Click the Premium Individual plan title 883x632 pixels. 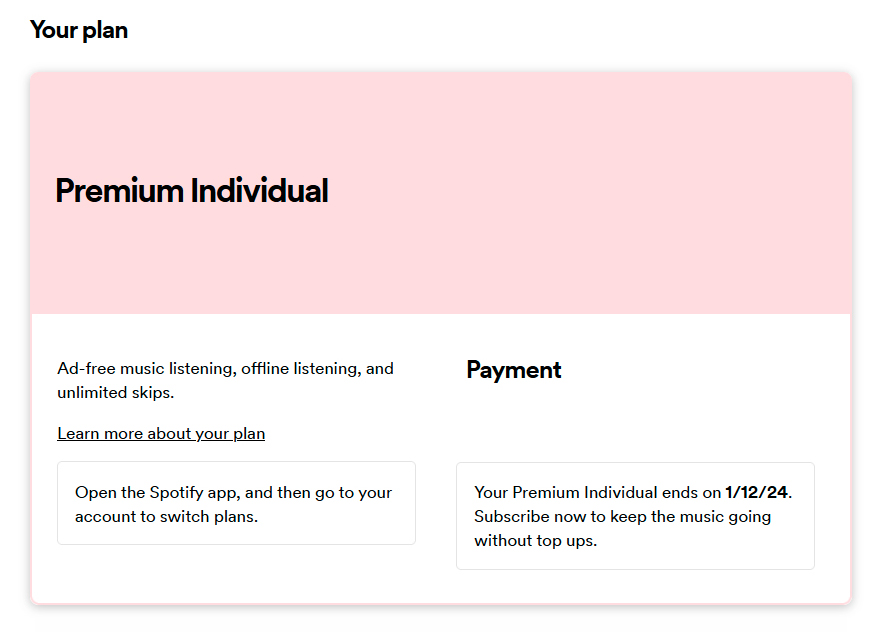(x=191, y=190)
